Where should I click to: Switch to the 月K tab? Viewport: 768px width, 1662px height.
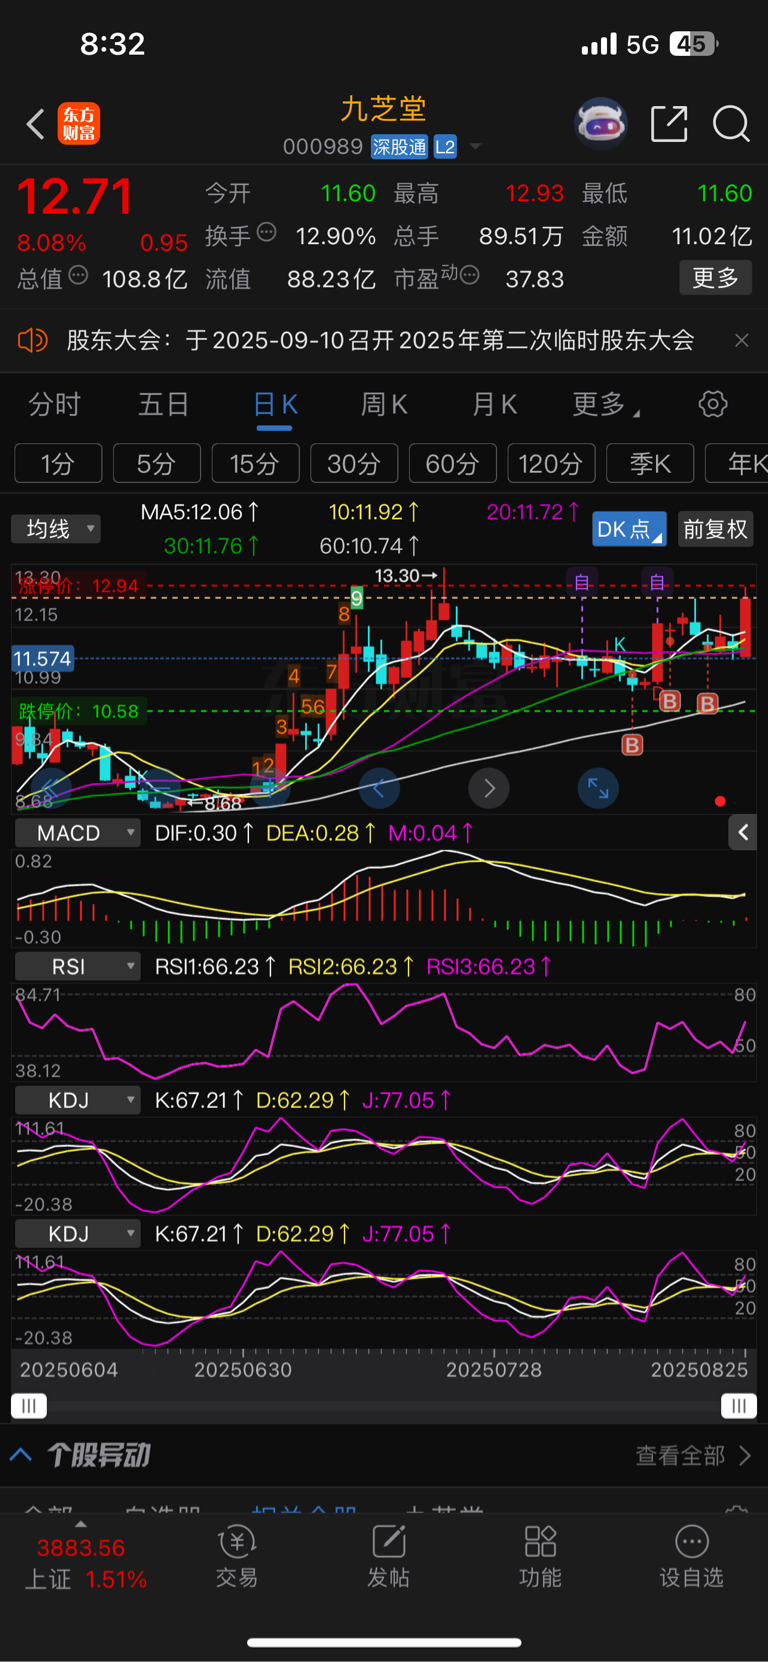click(x=494, y=404)
